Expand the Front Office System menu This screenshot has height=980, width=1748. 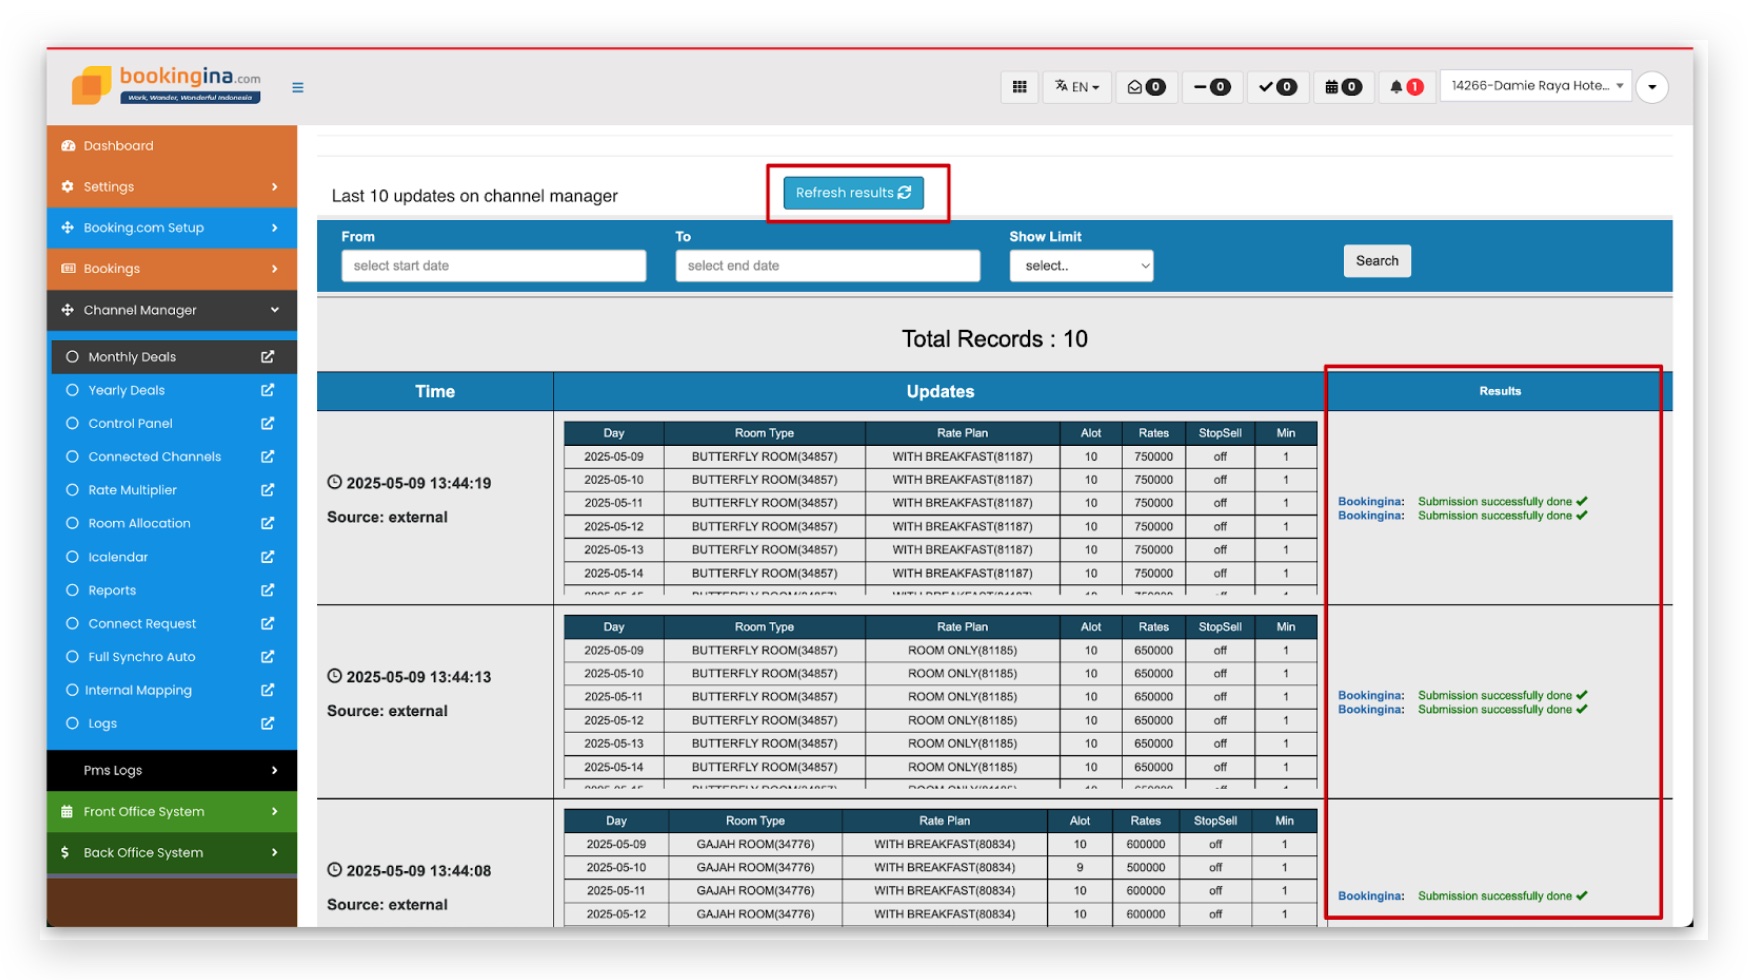(172, 812)
